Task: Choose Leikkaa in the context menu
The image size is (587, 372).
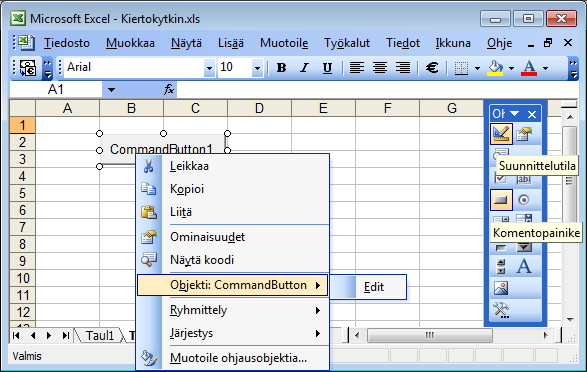Action: [233, 166]
